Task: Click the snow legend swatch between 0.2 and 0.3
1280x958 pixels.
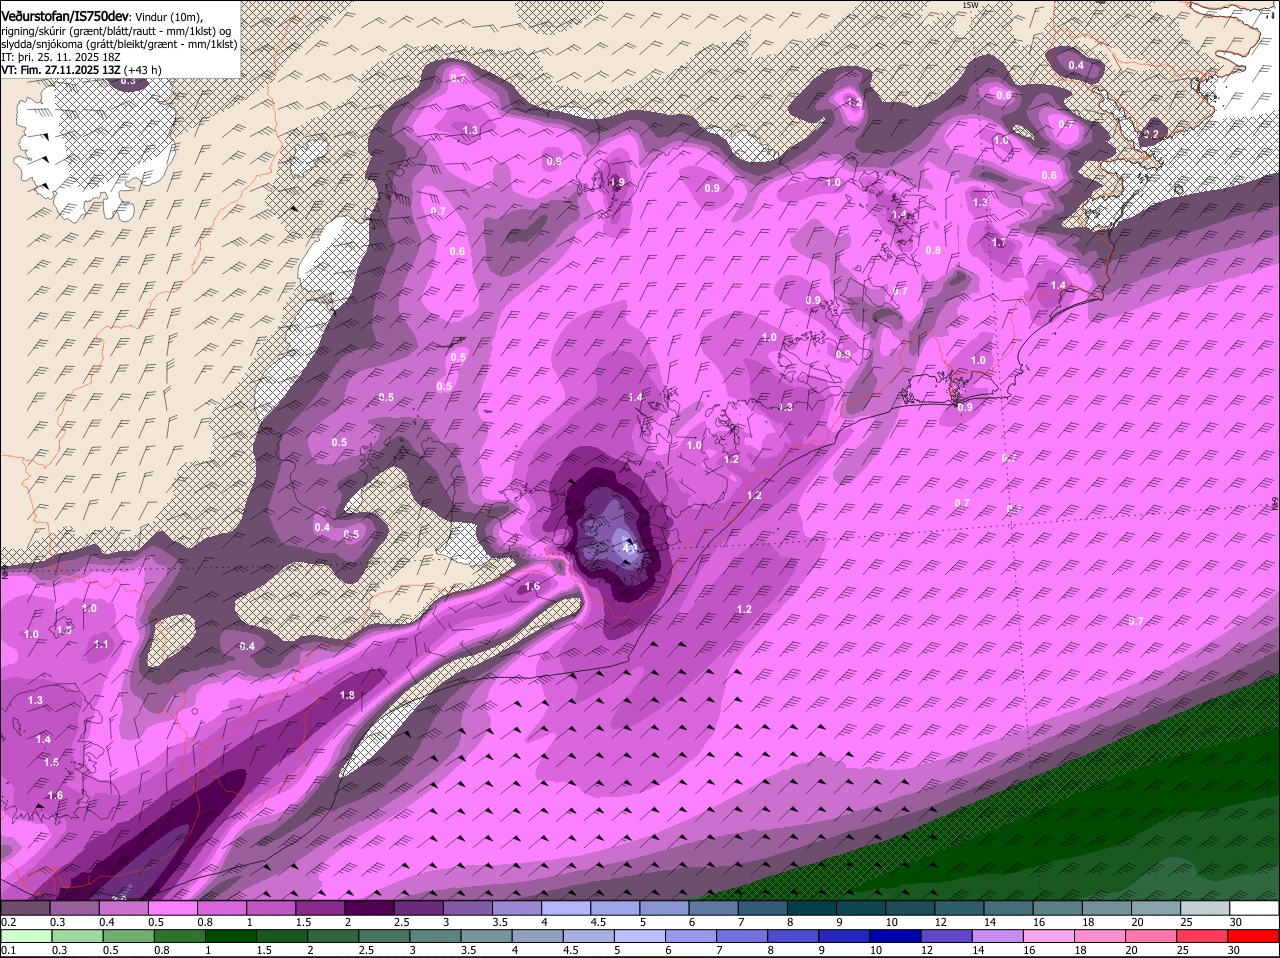Action: coord(26,908)
